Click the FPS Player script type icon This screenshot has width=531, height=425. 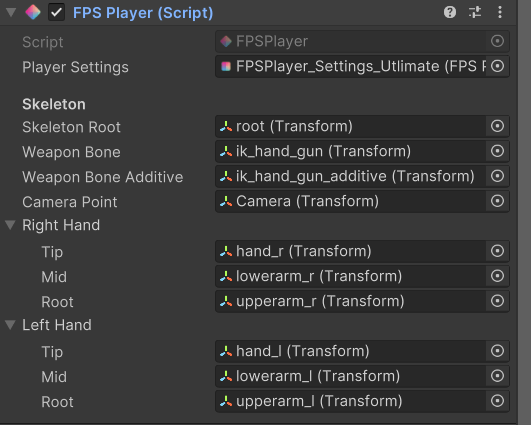[x=33, y=13]
